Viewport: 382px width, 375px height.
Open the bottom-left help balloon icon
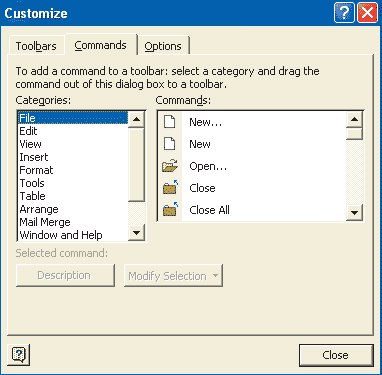pyautogui.click(x=19, y=355)
